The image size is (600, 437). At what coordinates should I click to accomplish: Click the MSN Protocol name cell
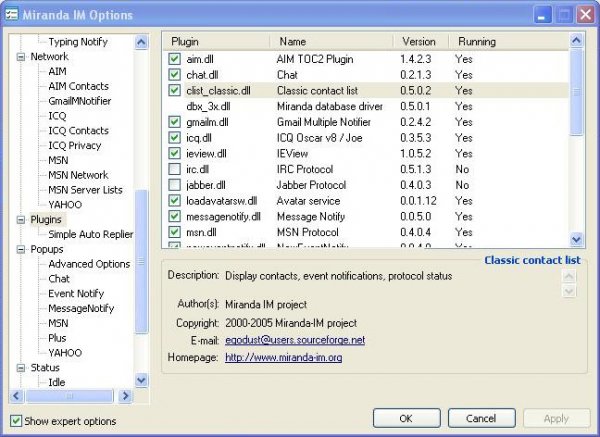point(308,232)
